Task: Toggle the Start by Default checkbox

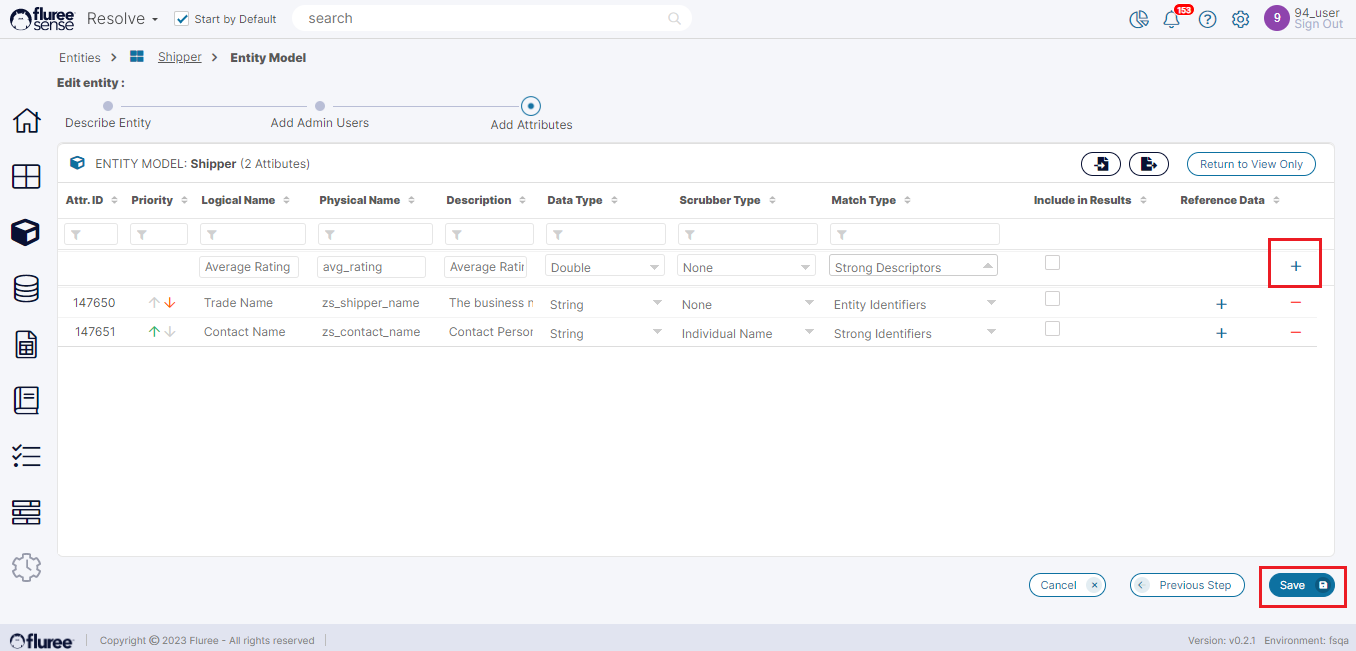Action: (x=182, y=19)
